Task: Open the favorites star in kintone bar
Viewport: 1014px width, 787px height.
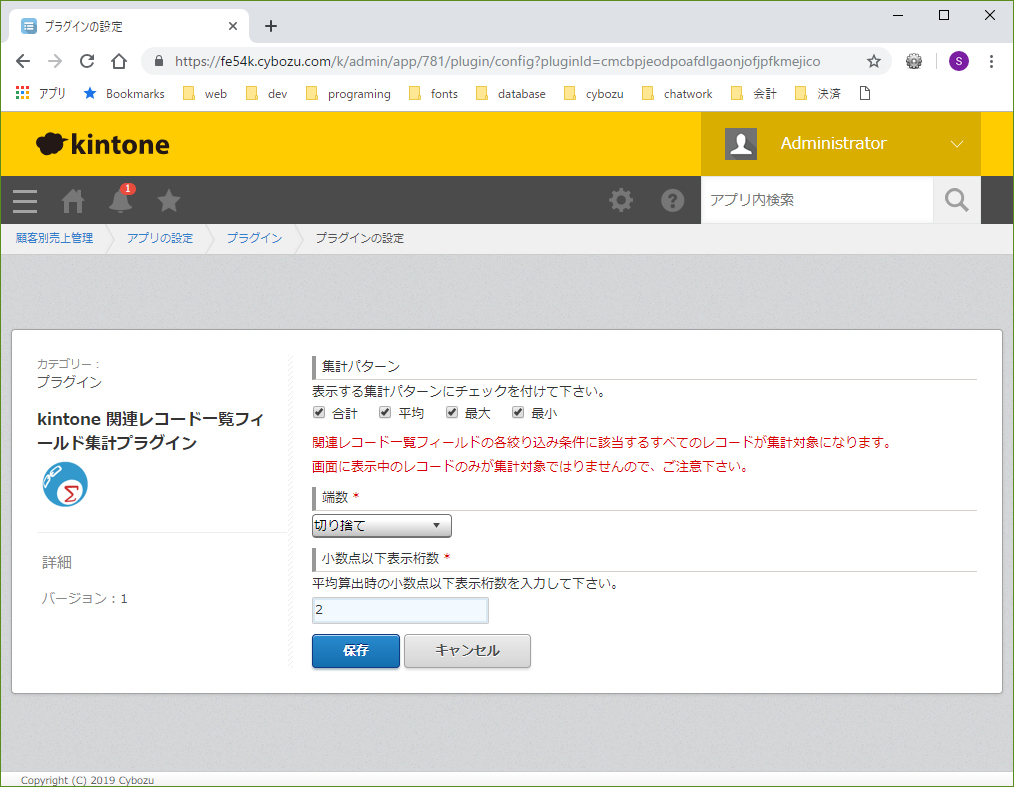Action: coord(169,200)
